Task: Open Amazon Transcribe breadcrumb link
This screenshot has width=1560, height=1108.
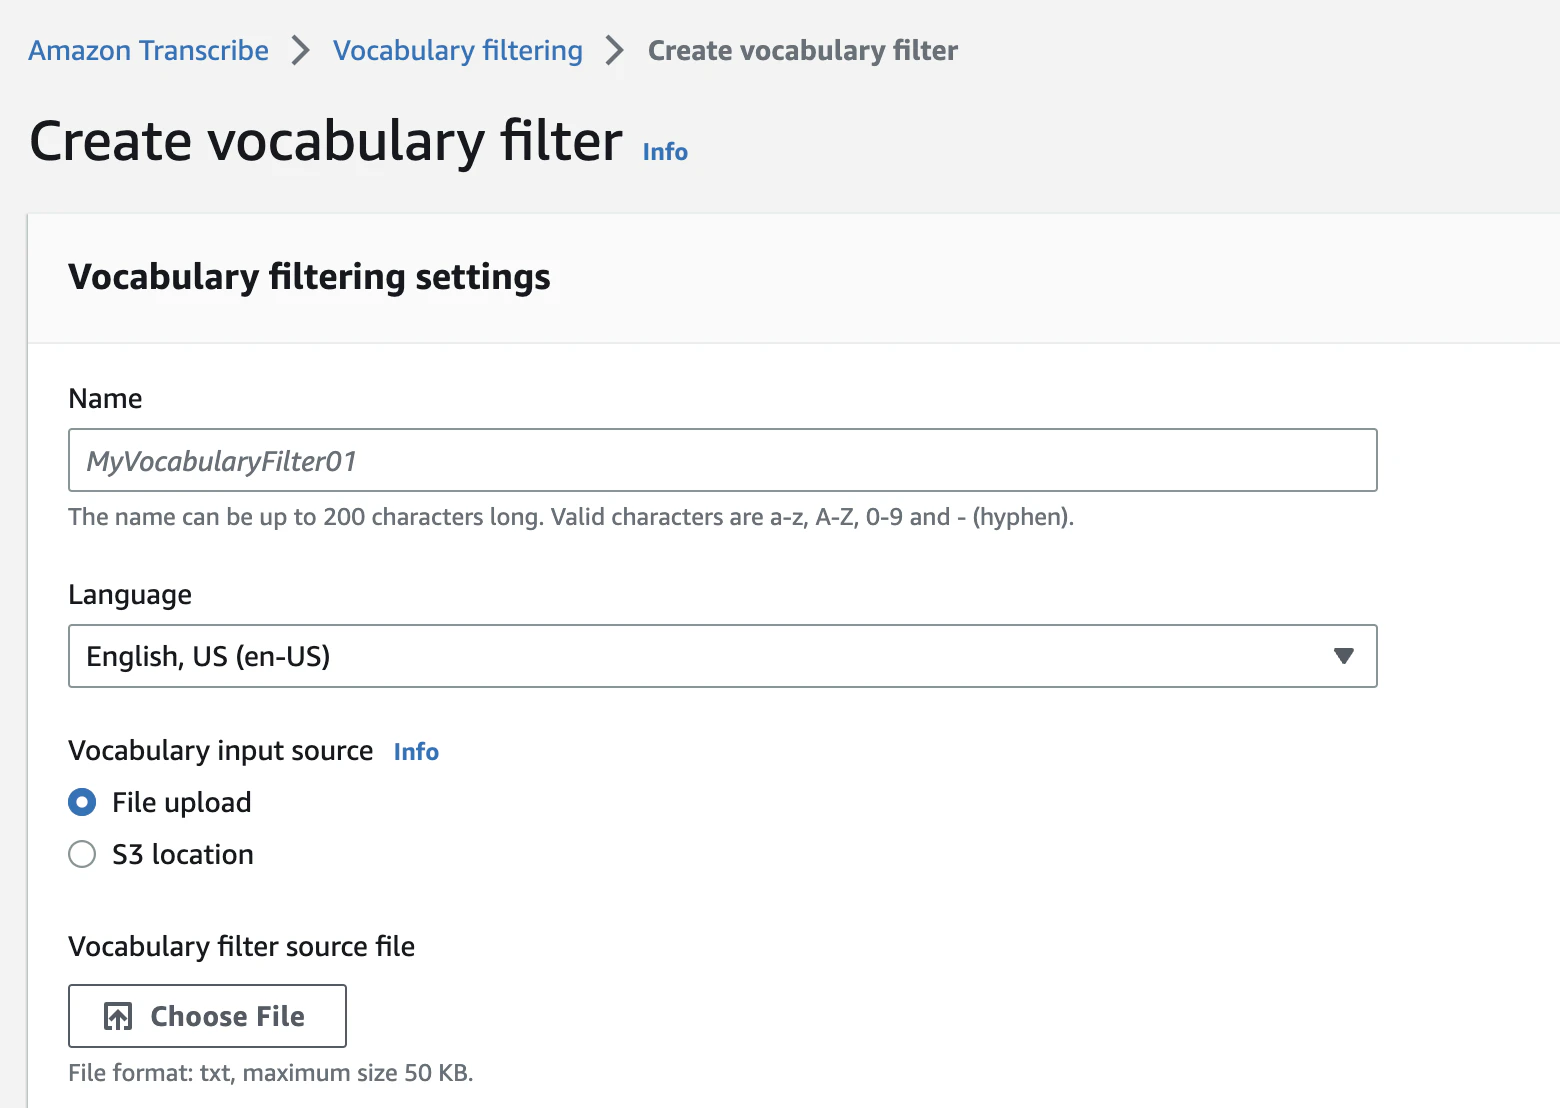Action: pos(148,50)
